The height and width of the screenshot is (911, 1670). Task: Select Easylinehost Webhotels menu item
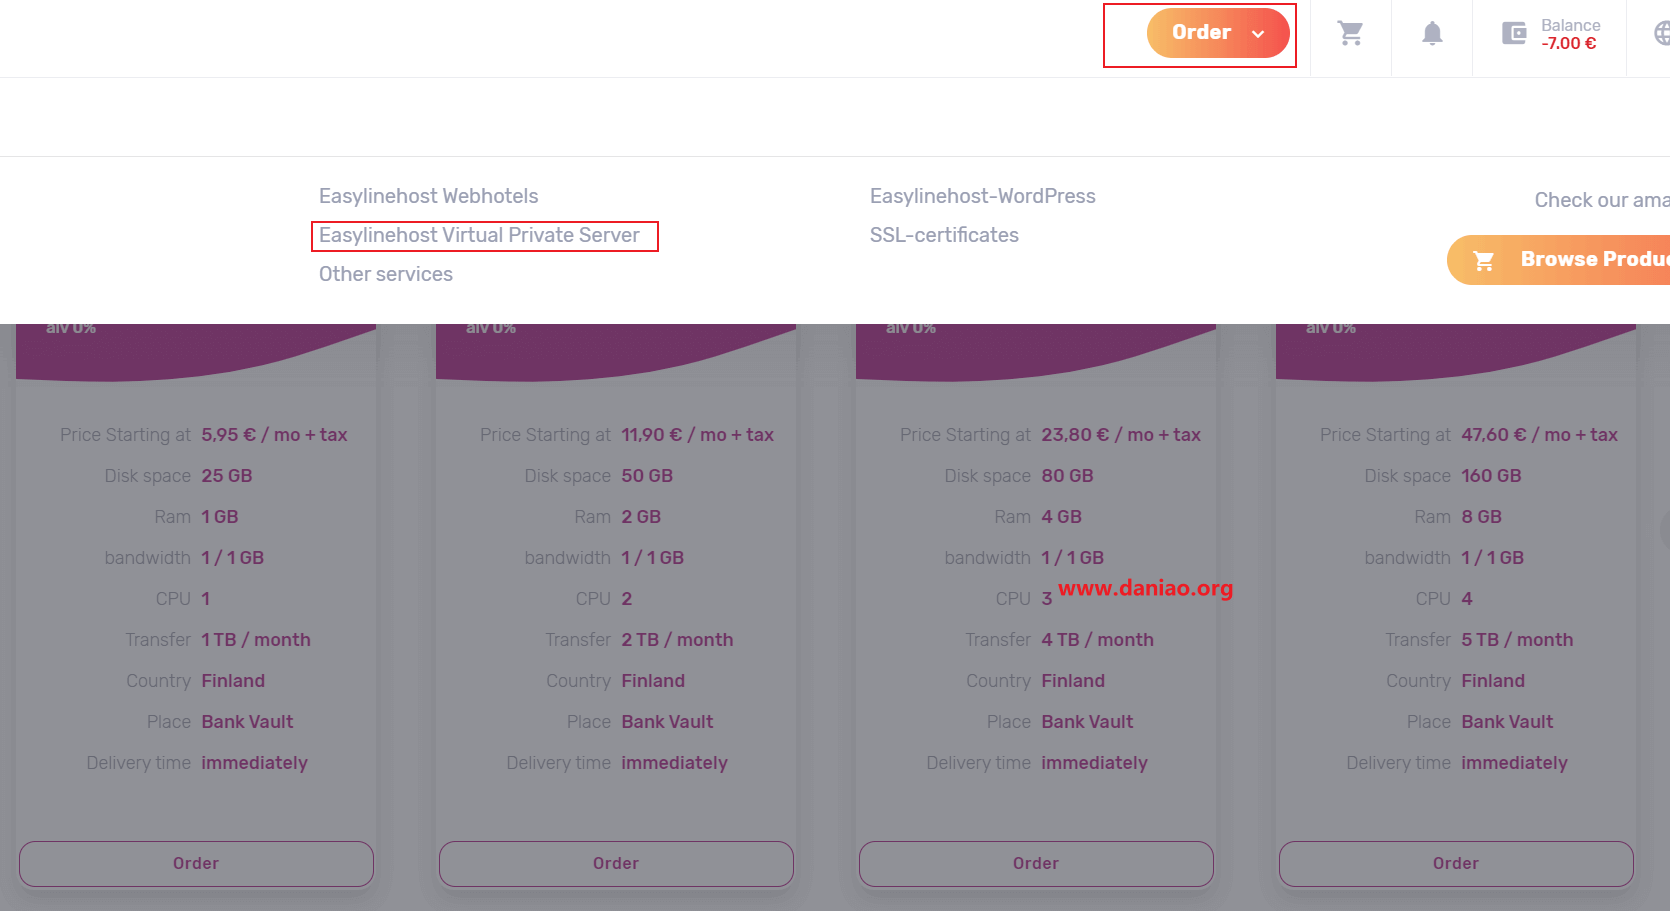[x=428, y=196]
